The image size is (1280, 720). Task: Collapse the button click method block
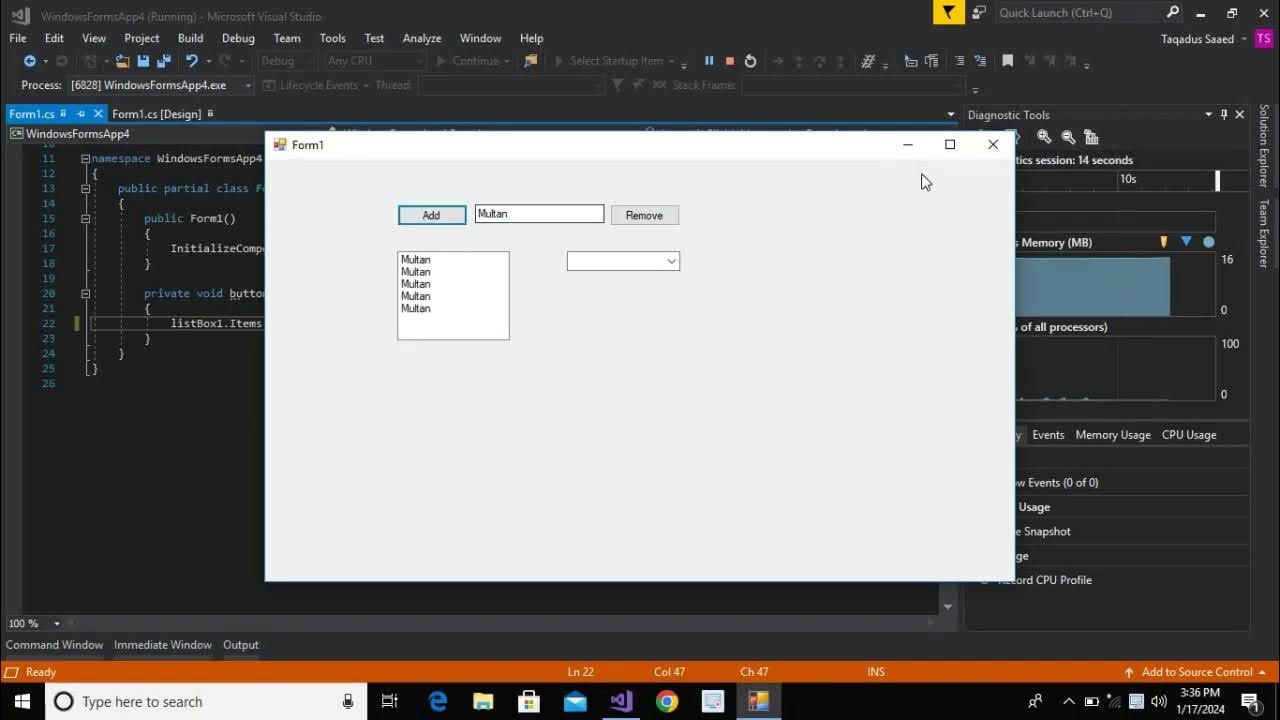tap(85, 293)
